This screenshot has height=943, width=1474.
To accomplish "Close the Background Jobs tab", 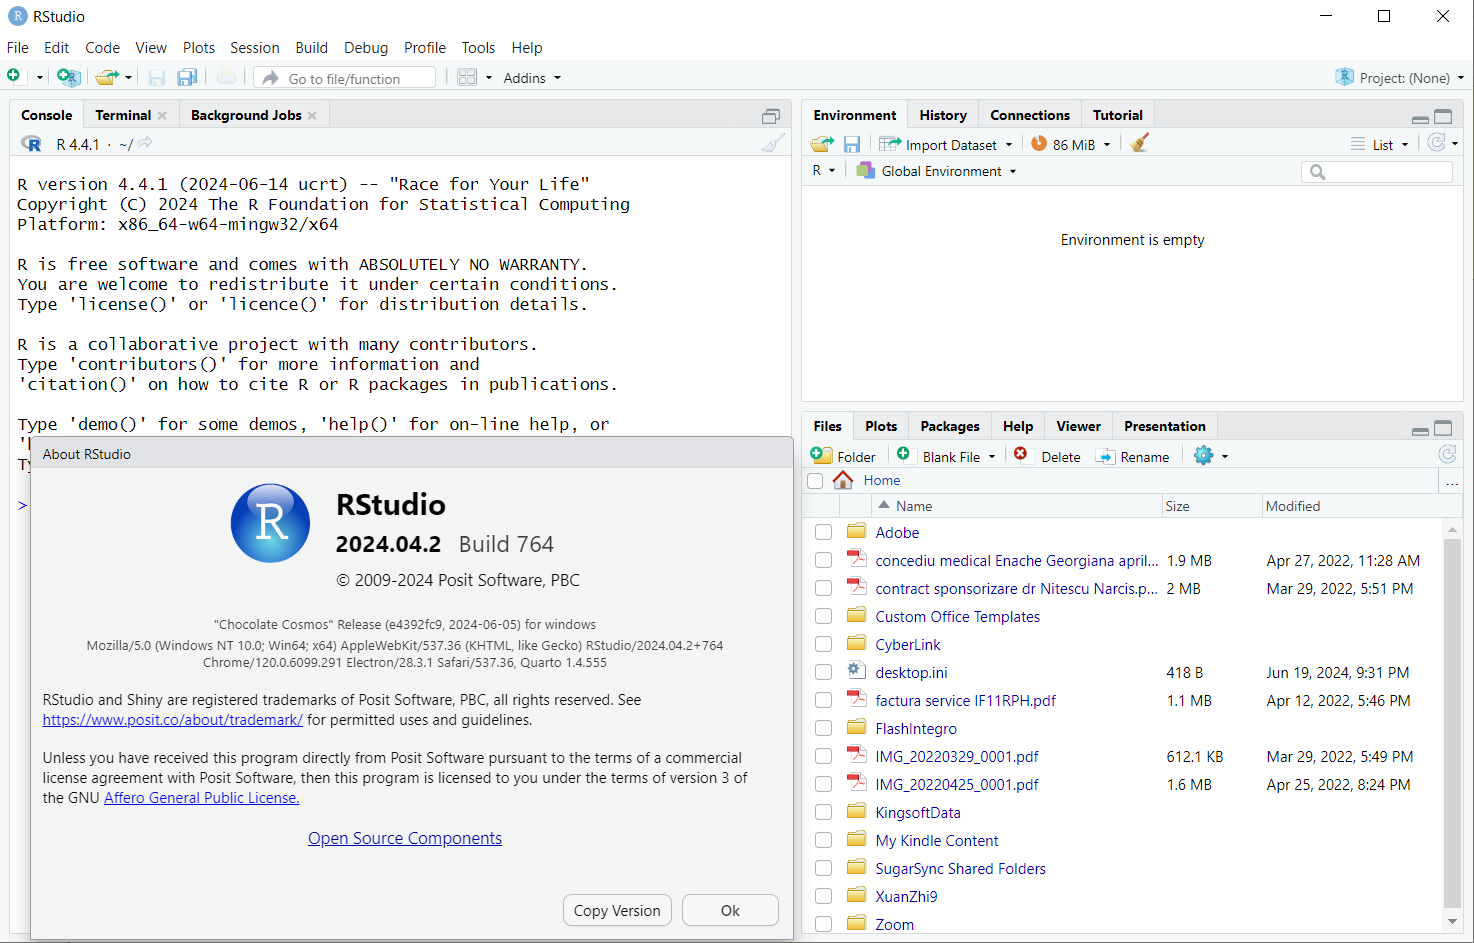I will point(312,116).
